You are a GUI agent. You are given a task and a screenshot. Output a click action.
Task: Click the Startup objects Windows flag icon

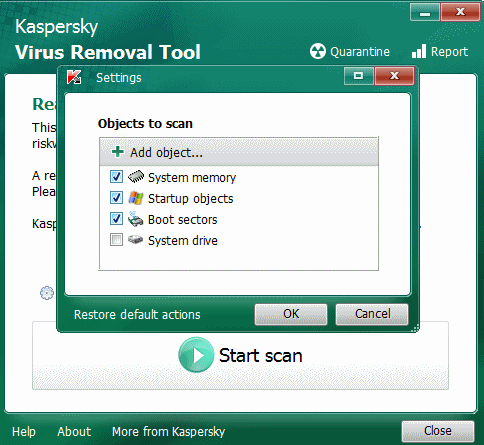pos(136,198)
